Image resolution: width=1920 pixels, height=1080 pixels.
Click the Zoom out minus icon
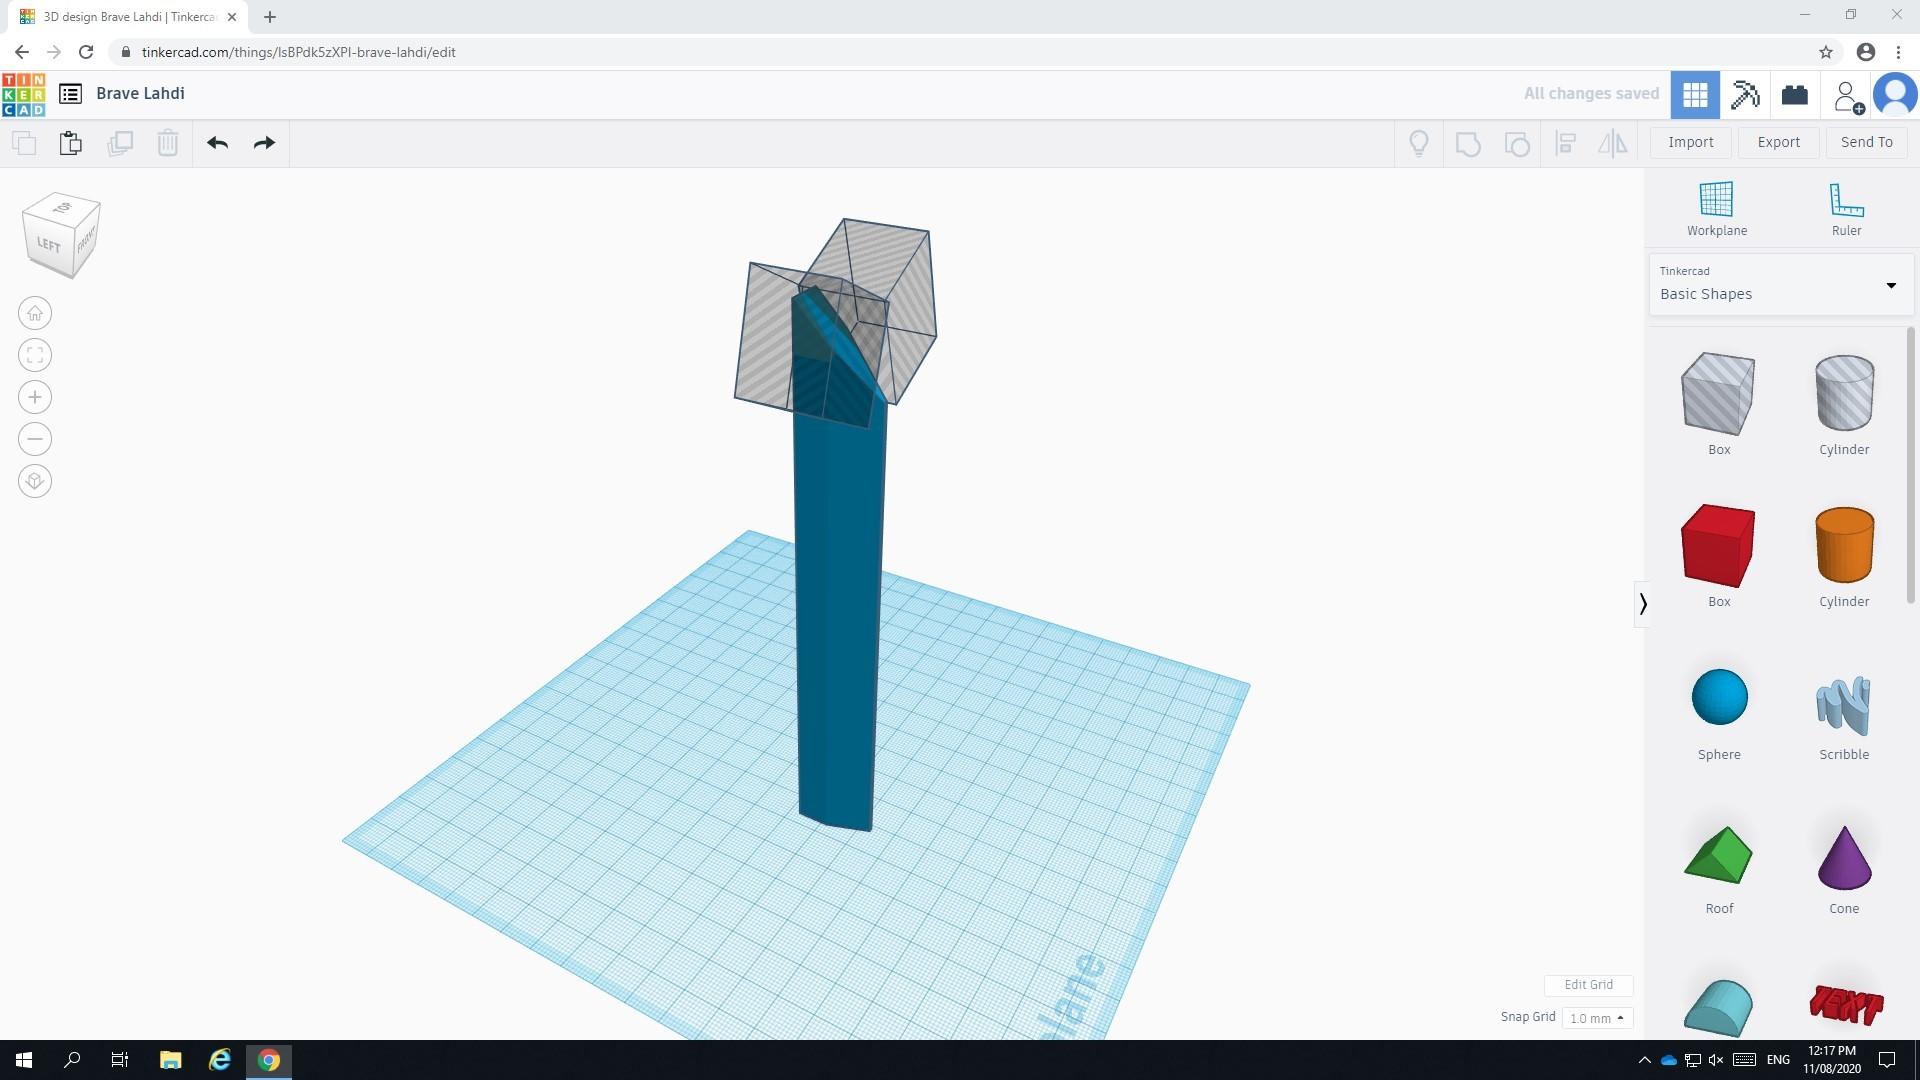tap(35, 440)
